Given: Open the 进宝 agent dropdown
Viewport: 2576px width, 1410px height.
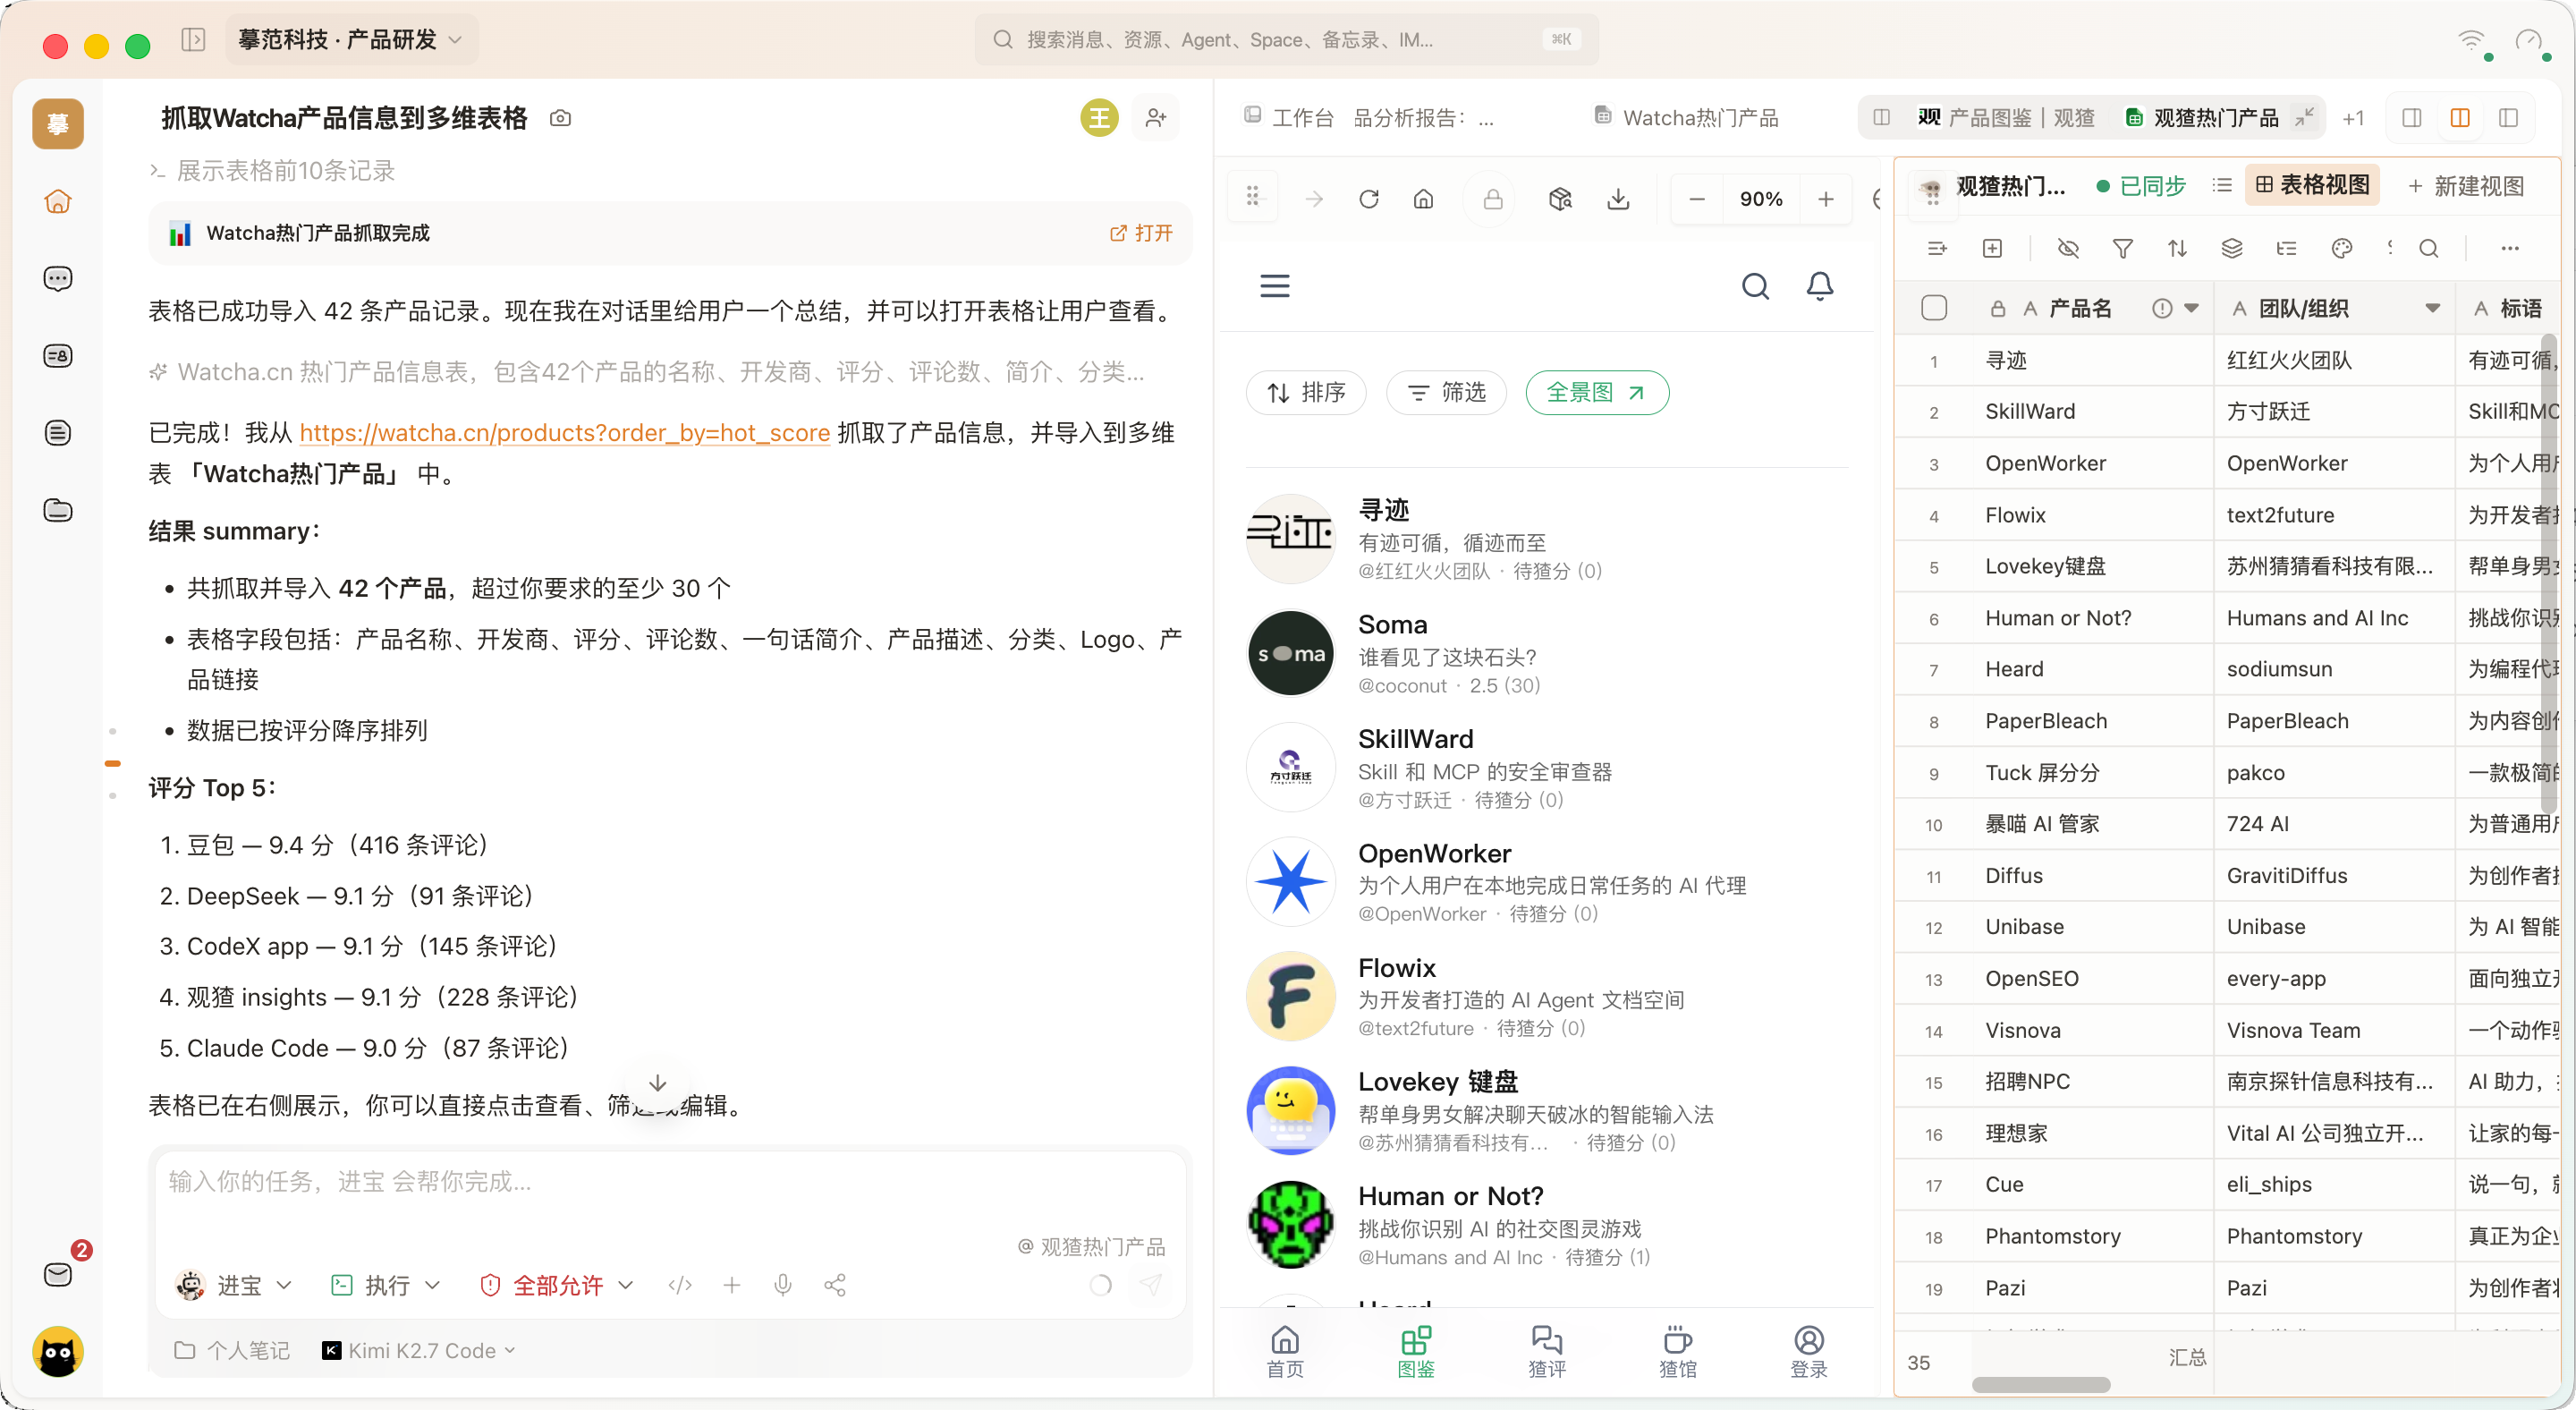Looking at the screenshot, I should tap(234, 1285).
